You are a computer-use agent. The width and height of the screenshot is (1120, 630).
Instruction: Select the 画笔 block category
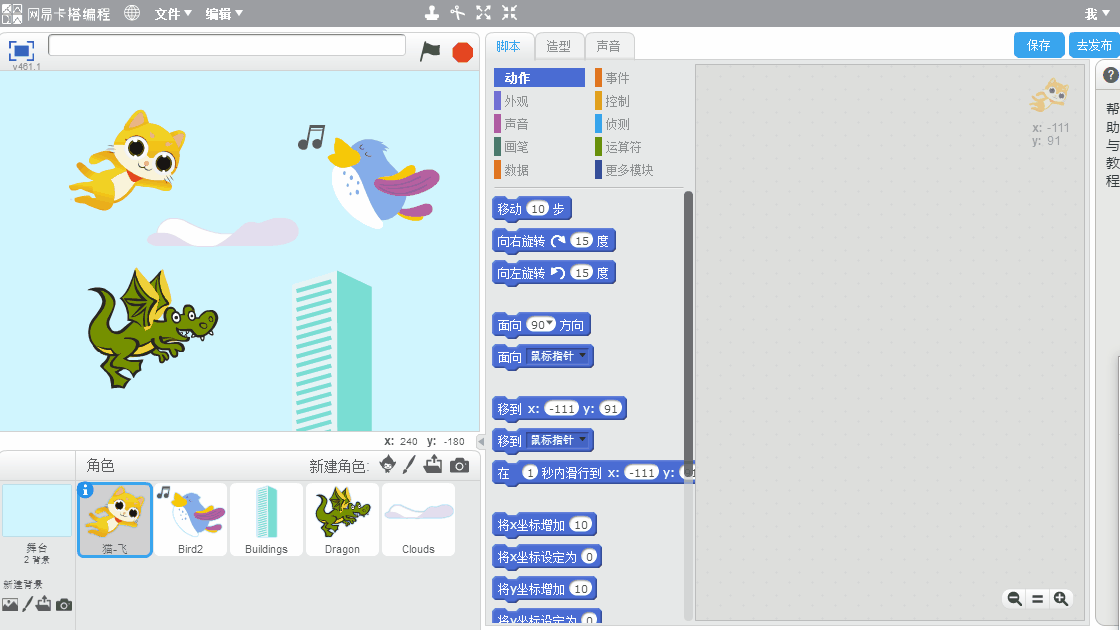click(x=539, y=146)
